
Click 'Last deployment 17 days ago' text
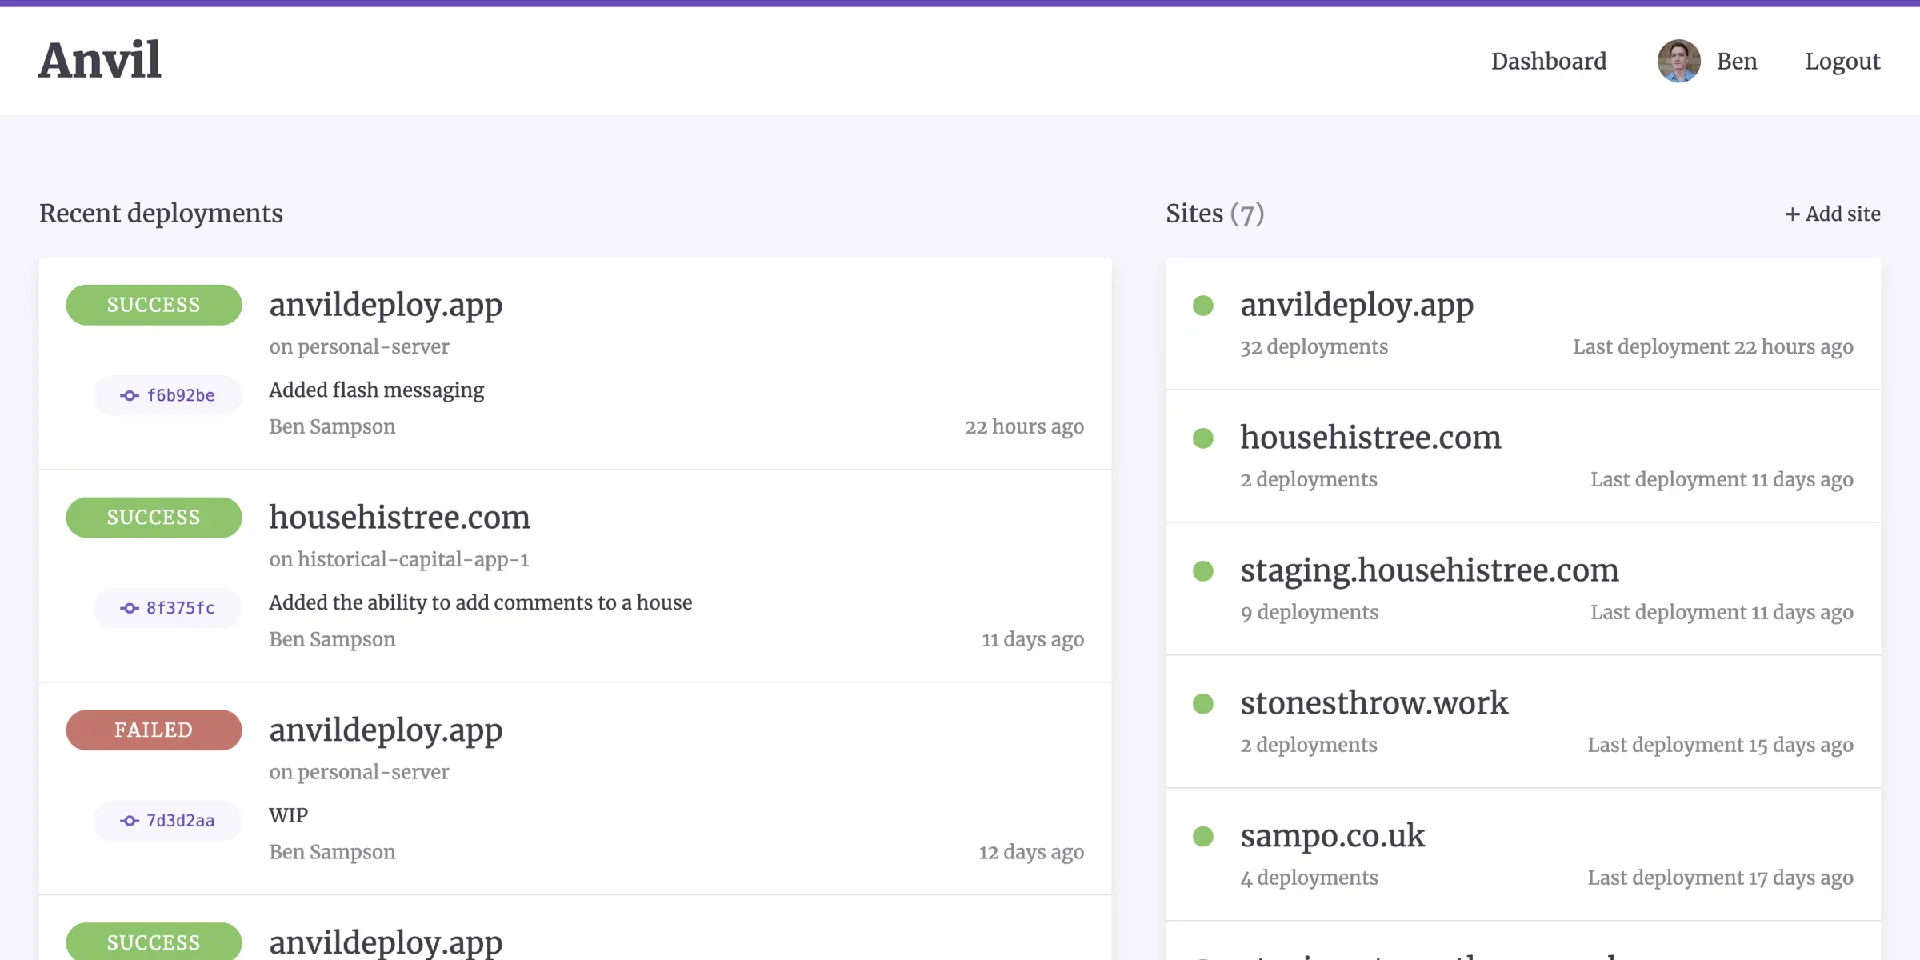(1720, 878)
